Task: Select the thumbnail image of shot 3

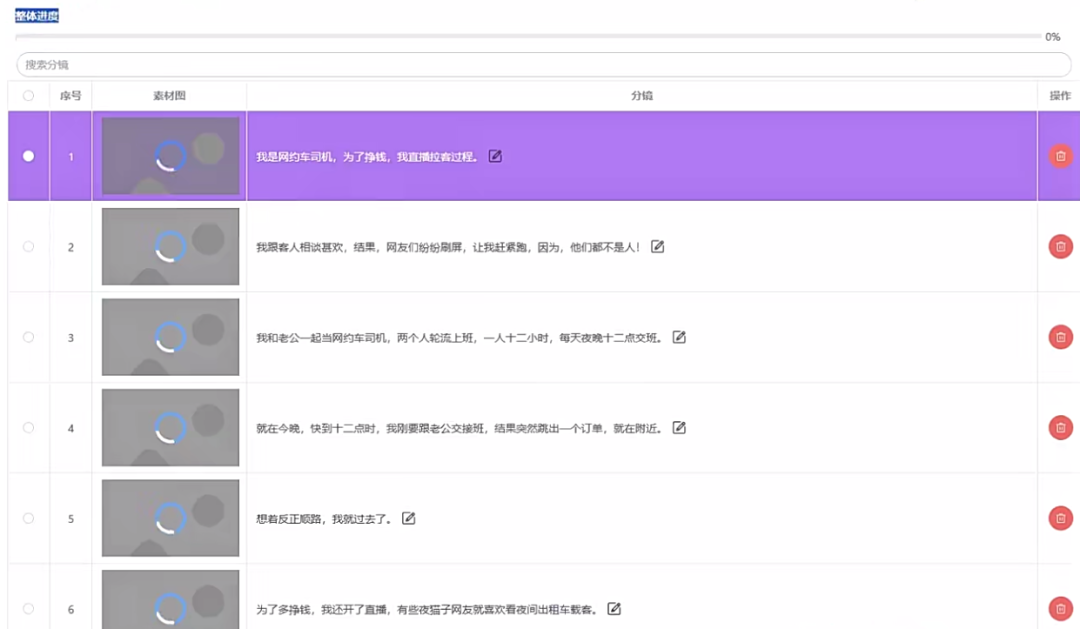Action: click(x=170, y=337)
